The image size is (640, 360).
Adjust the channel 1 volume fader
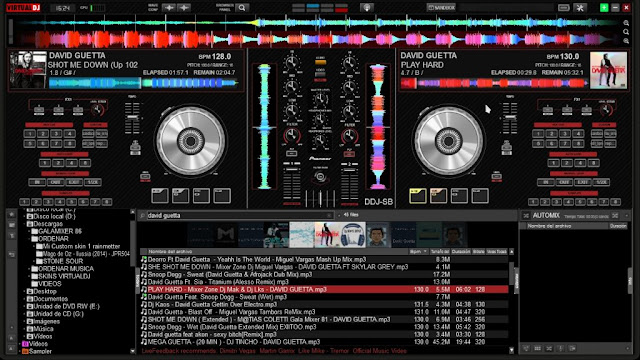click(x=291, y=184)
